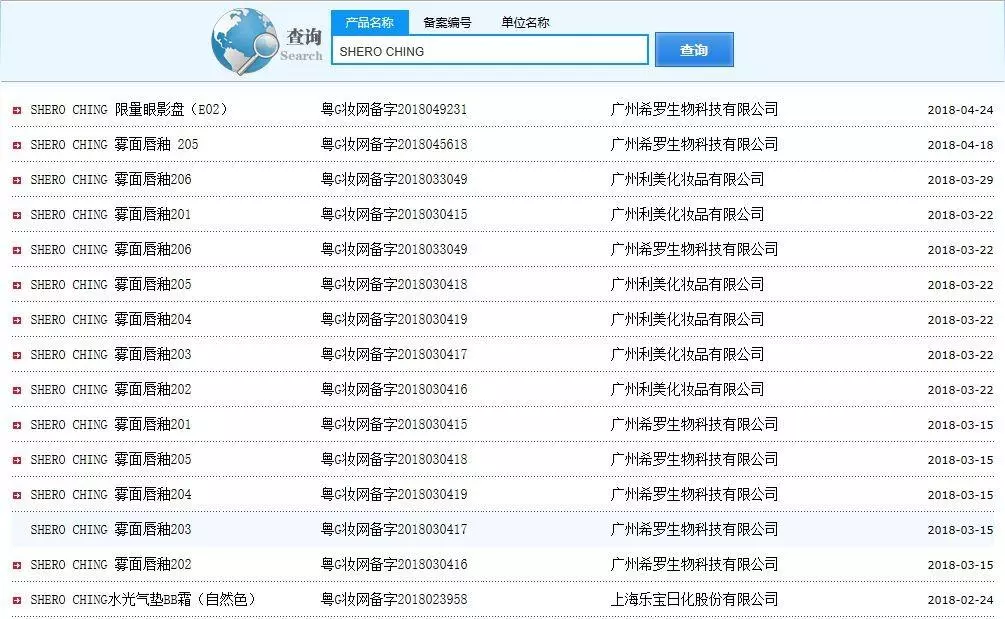The height and width of the screenshot is (619, 1005).
Task: Select record number 粤G妆网备字2018045618
Action: coord(394,145)
